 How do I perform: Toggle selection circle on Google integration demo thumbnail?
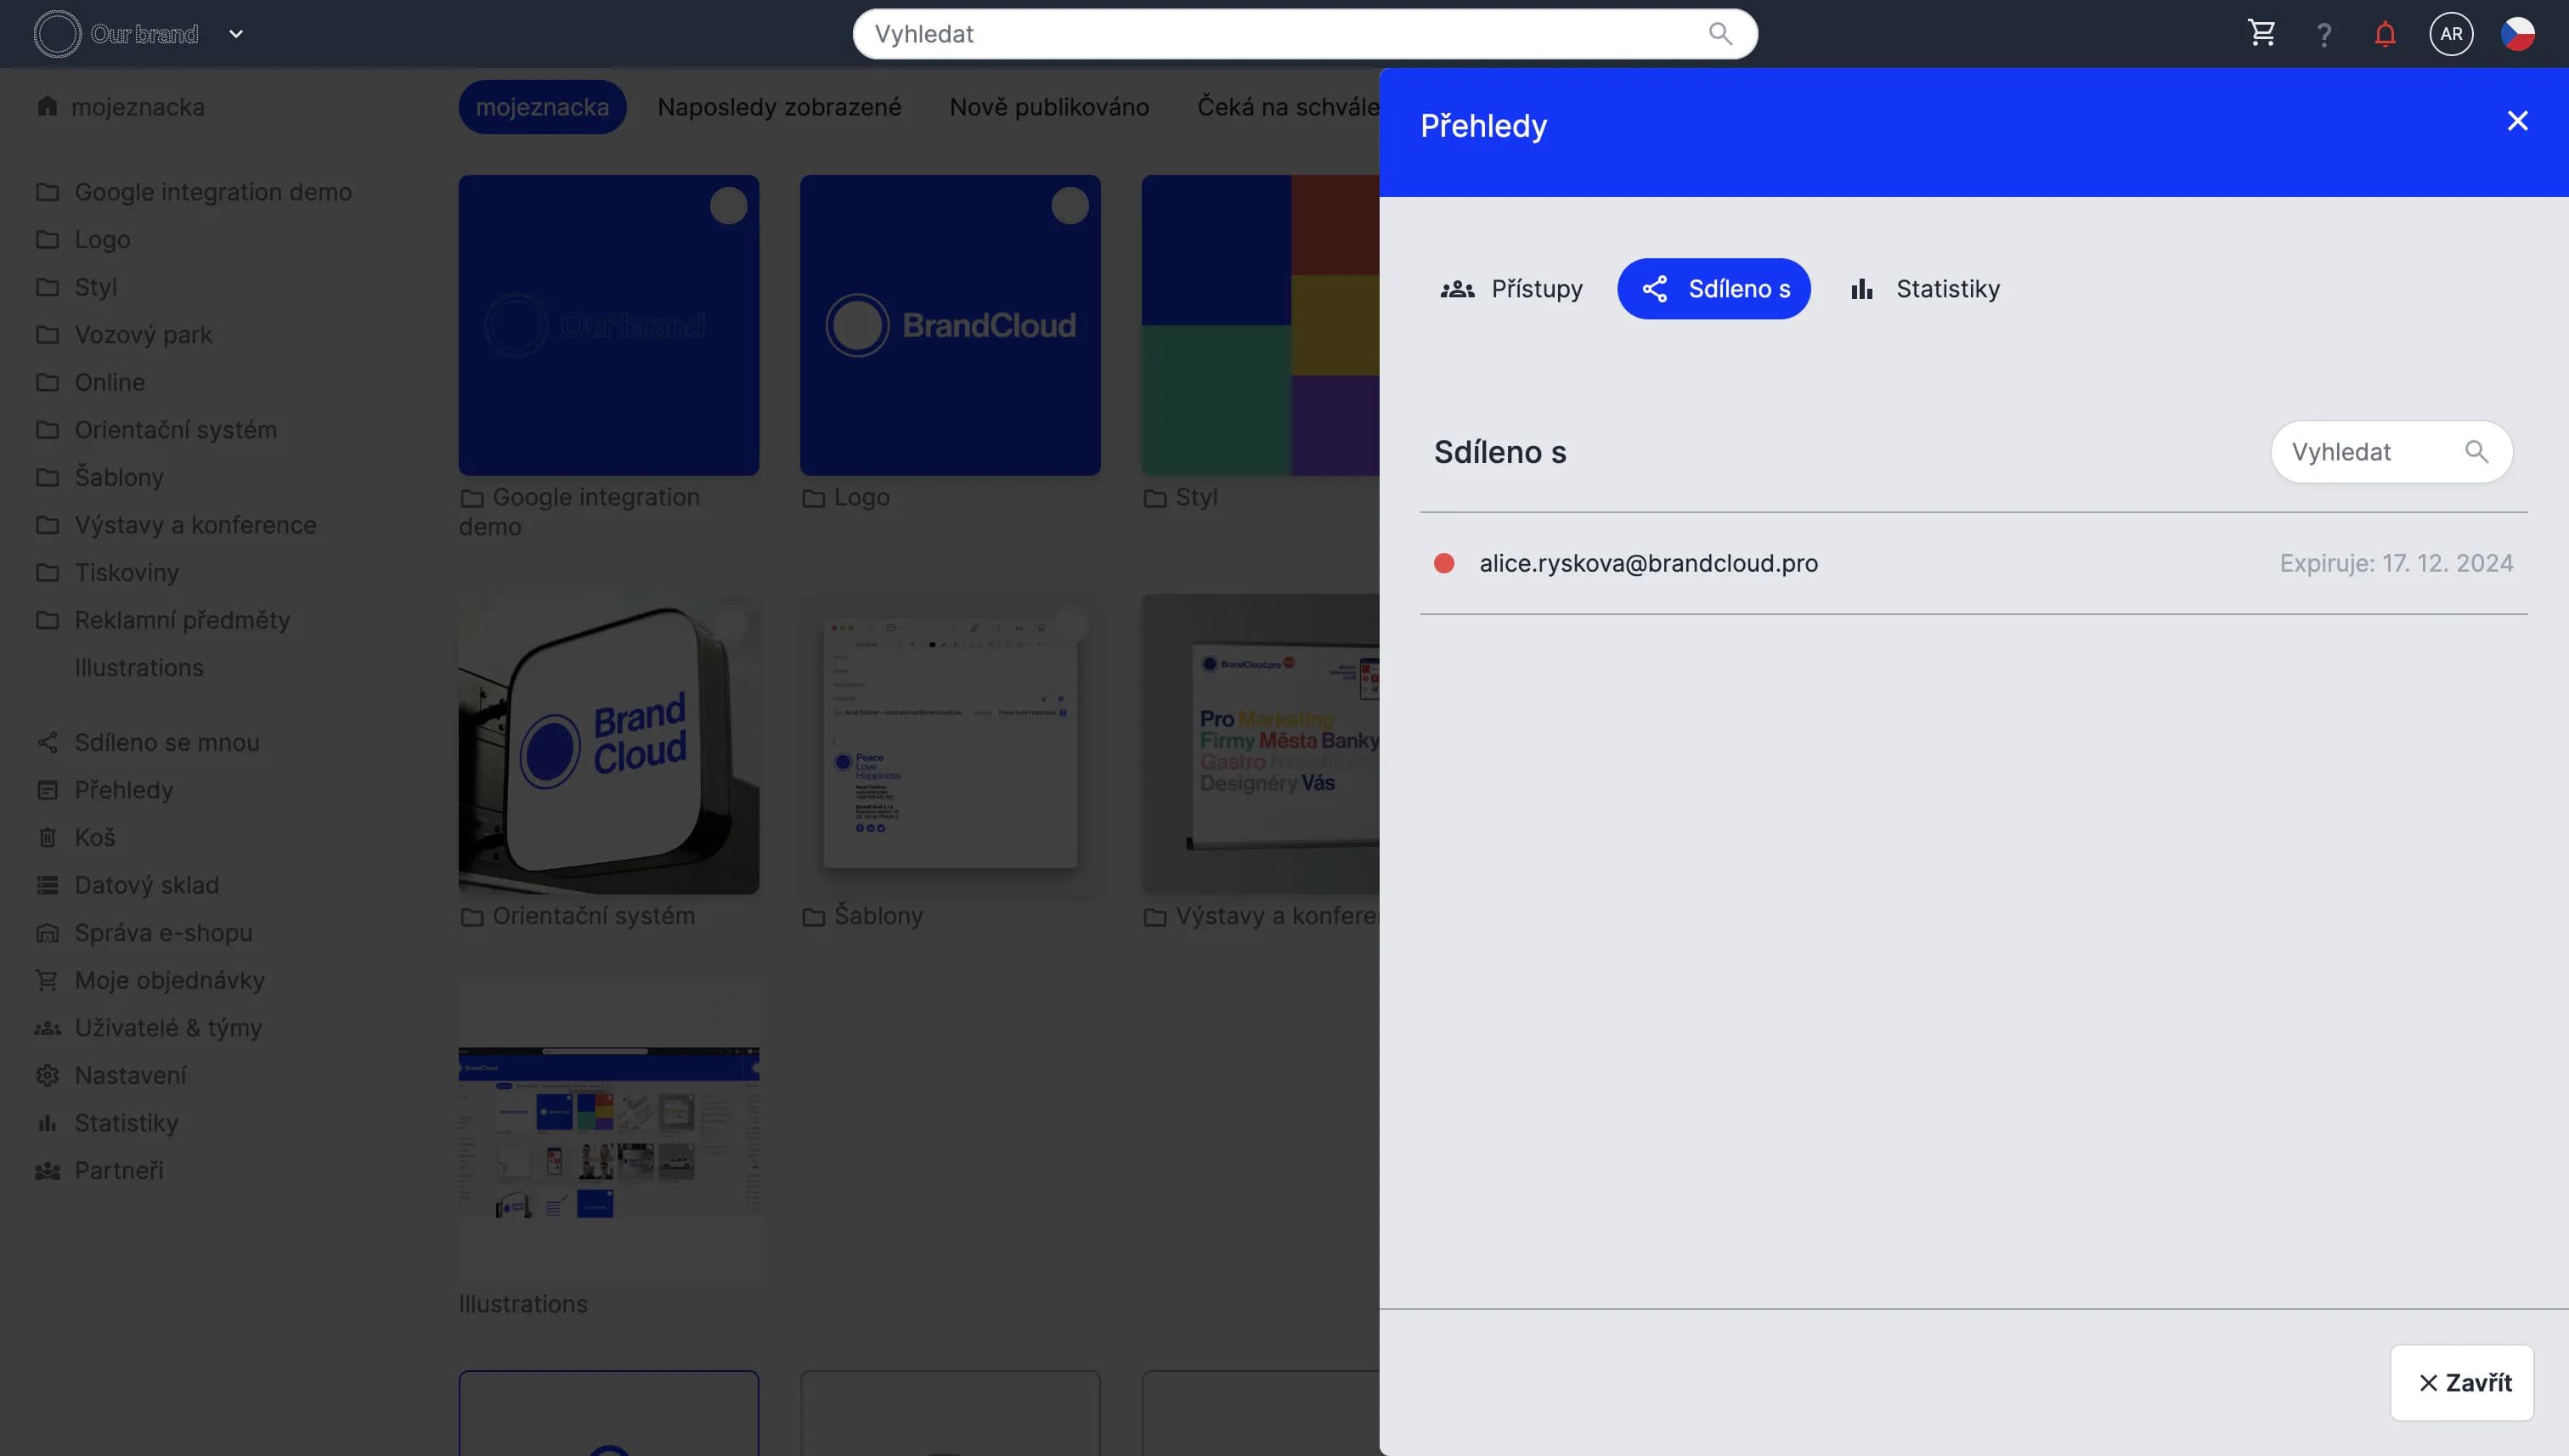[728, 206]
